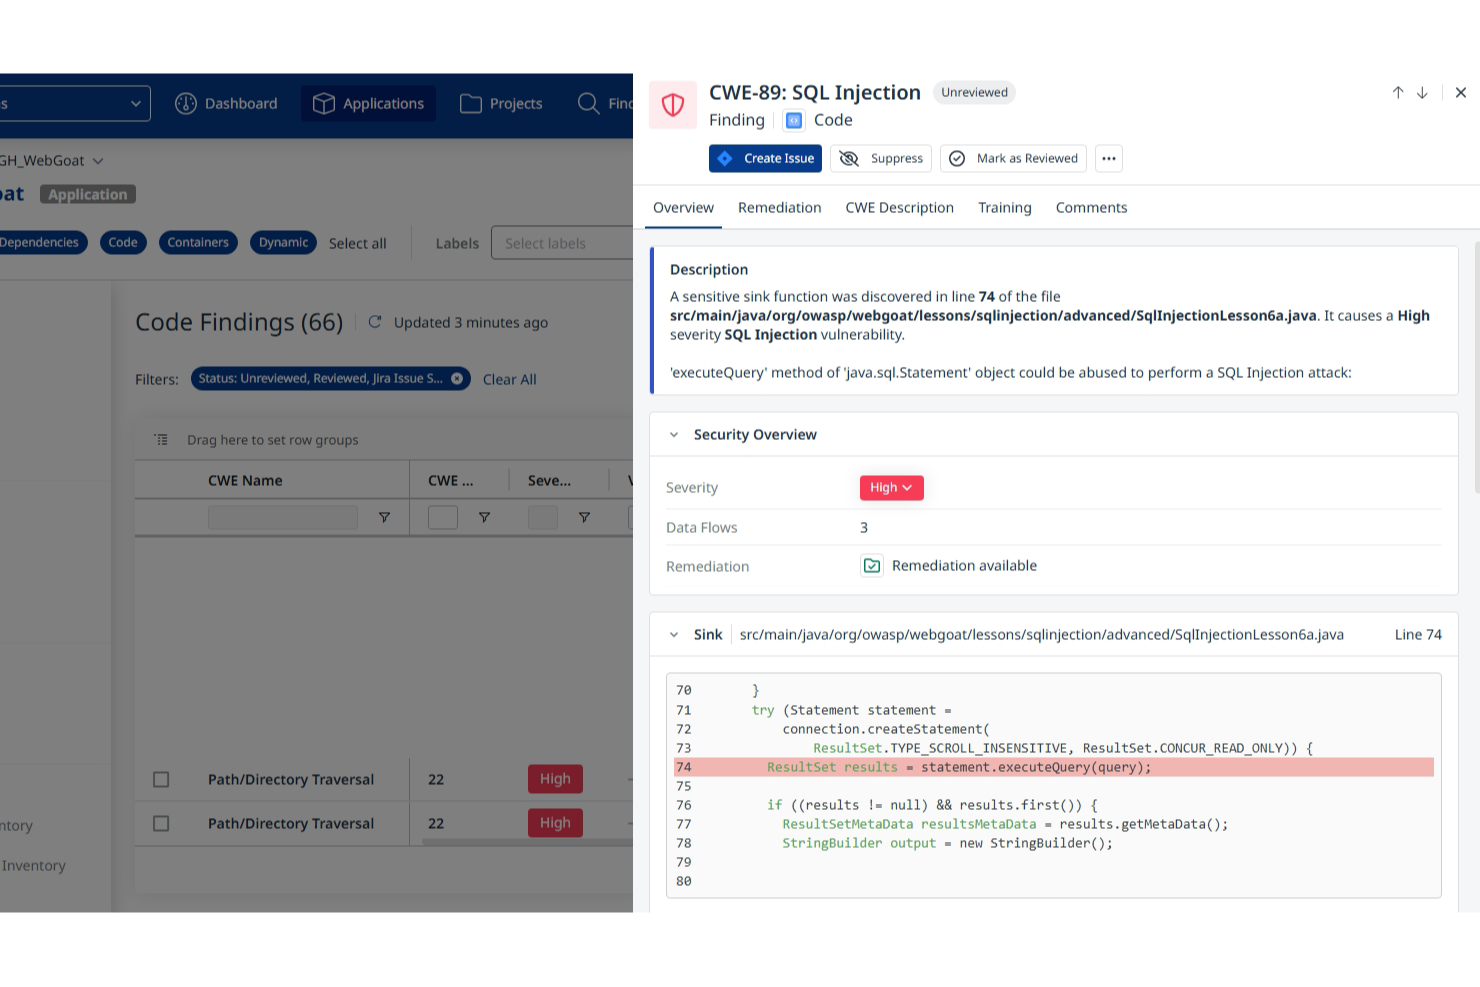The height and width of the screenshot is (987, 1480).
Task: Refresh the Code Findings list
Action: 375,322
